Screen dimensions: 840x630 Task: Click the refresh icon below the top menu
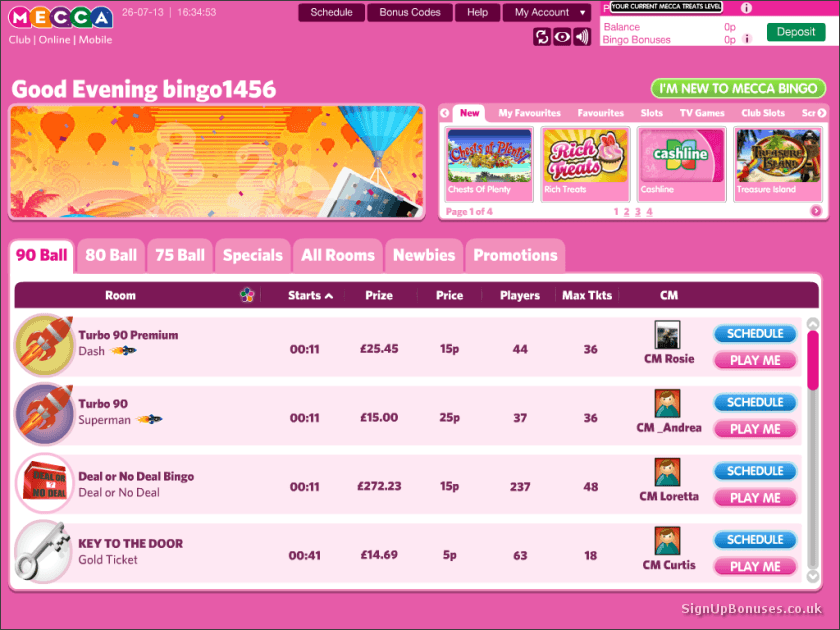[x=542, y=36]
